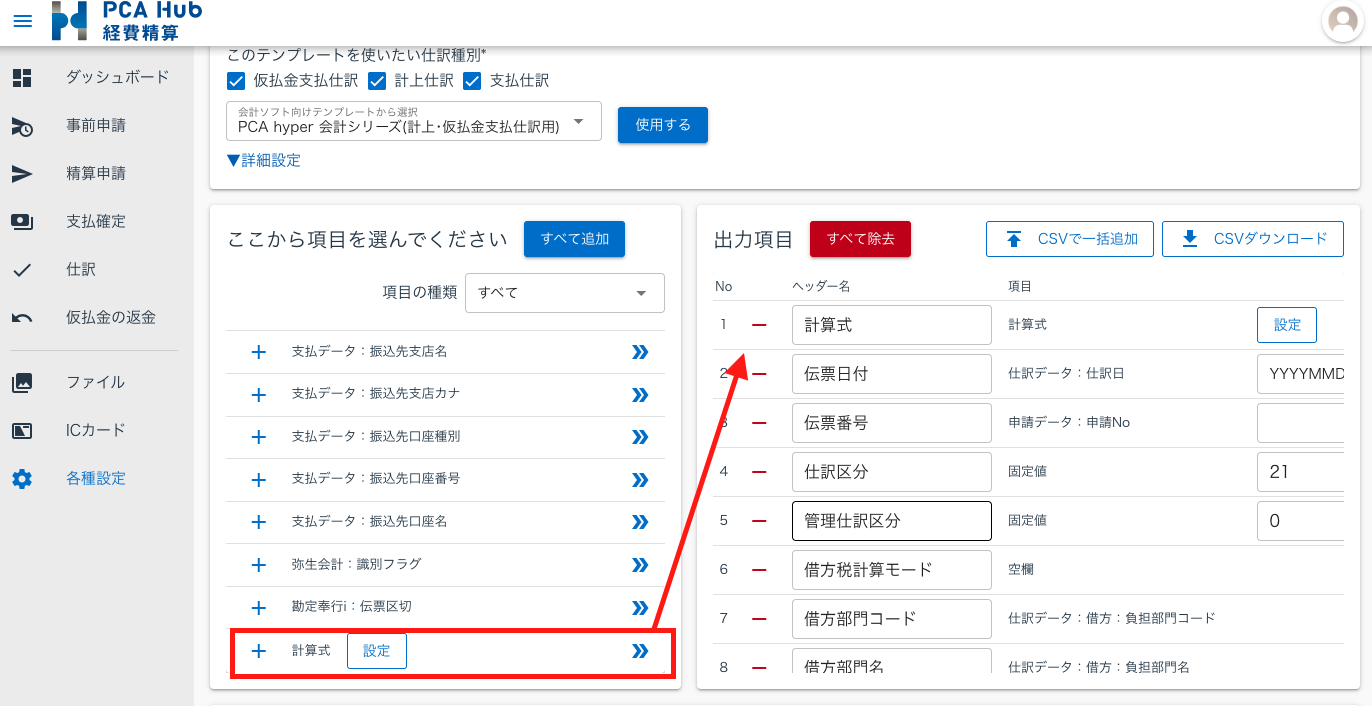This screenshot has width=1372, height=706.
Task: Click header name field 借方税計算モード
Action: click(x=892, y=570)
